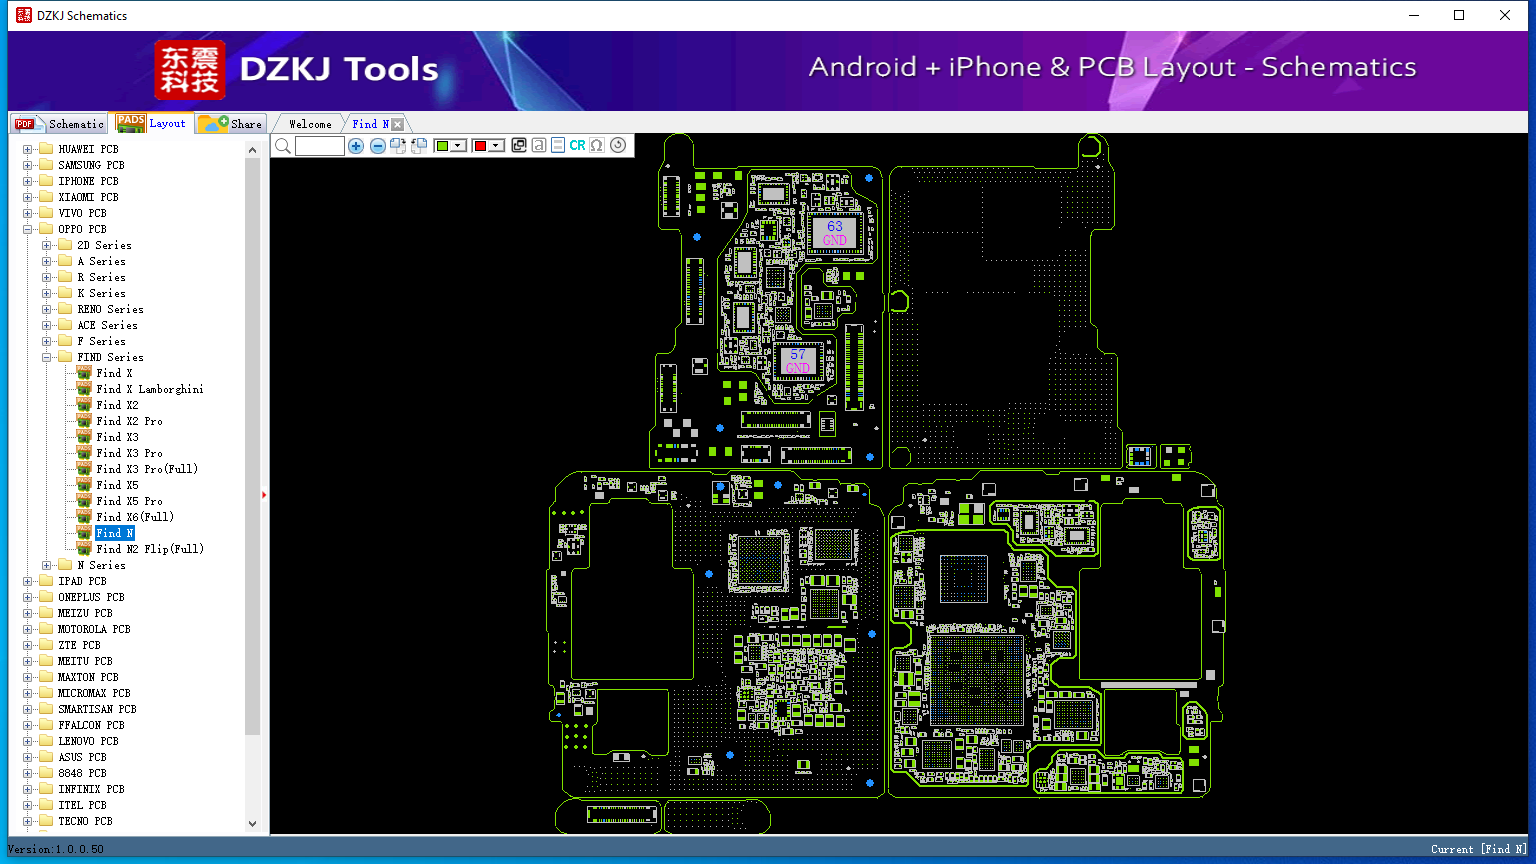Click the red color swatch
This screenshot has height=864, width=1536.
tap(480, 146)
